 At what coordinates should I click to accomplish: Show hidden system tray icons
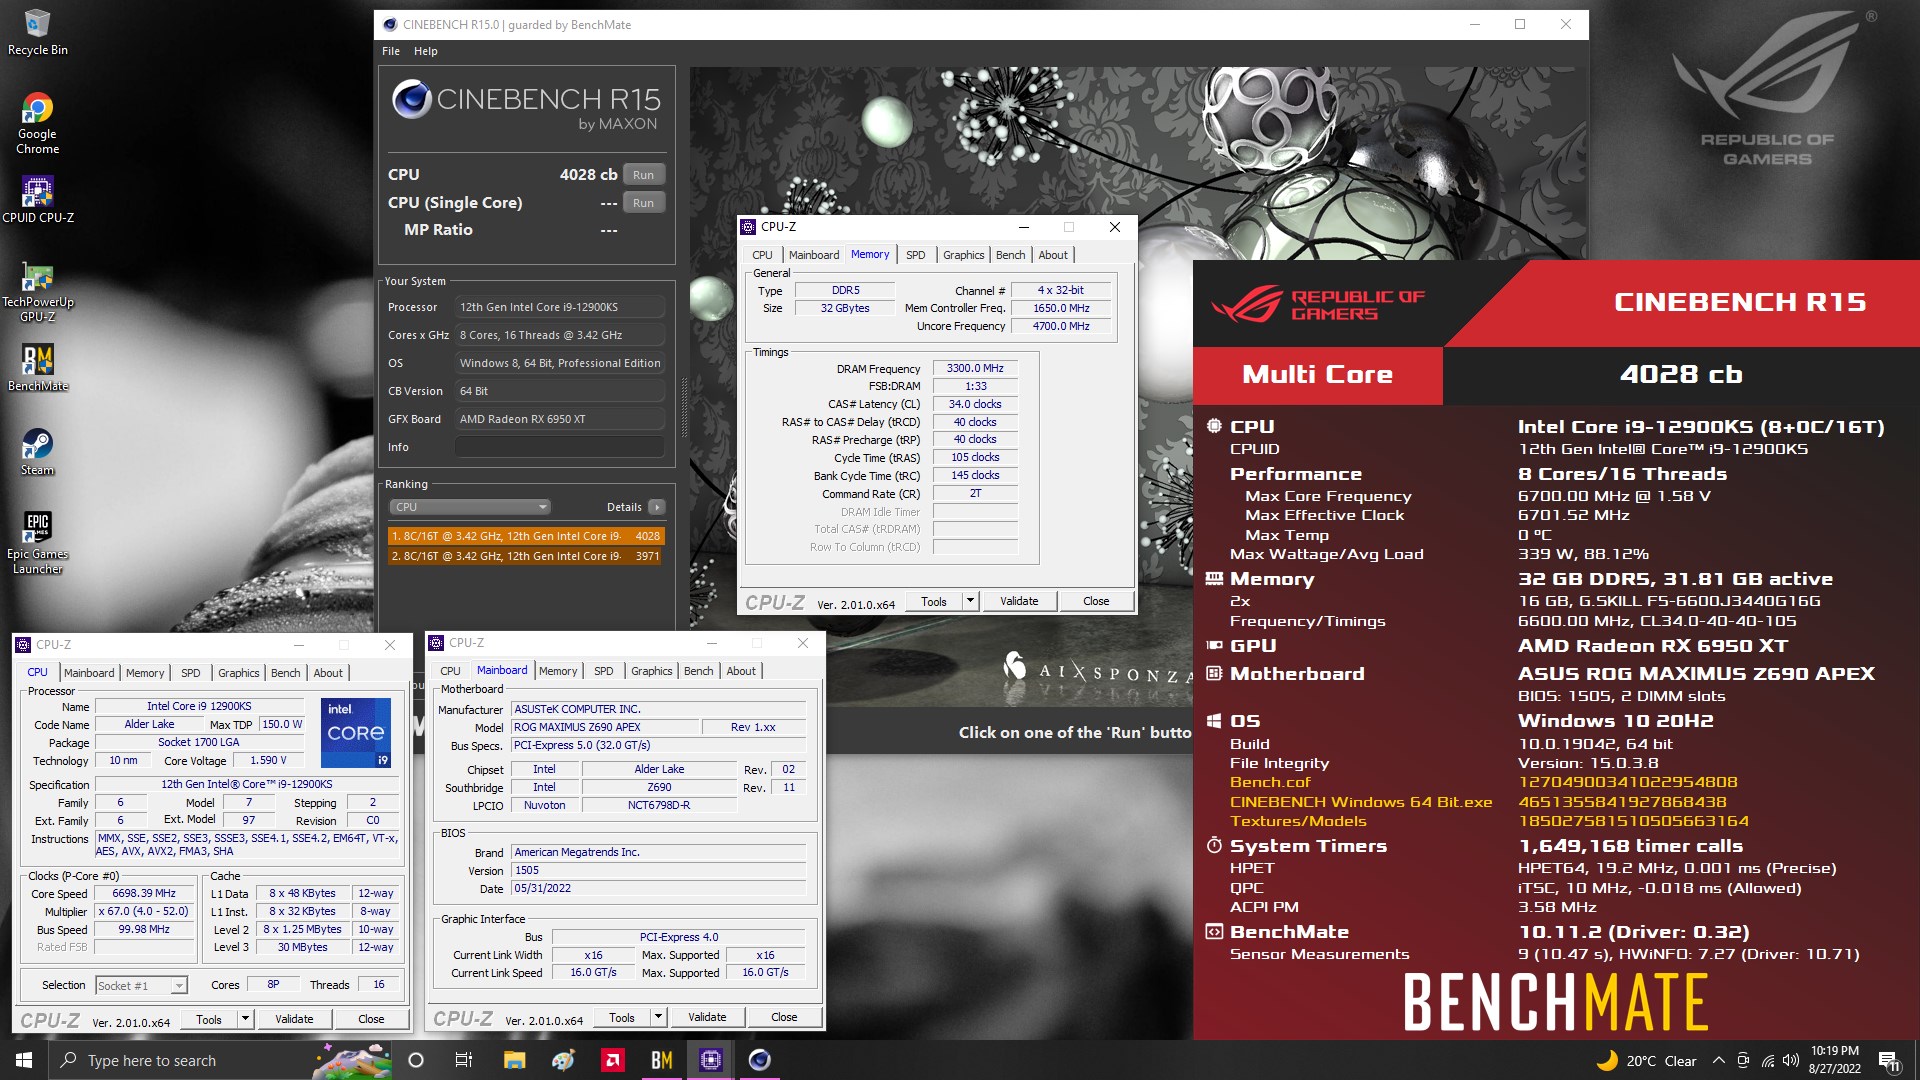(x=1718, y=1061)
